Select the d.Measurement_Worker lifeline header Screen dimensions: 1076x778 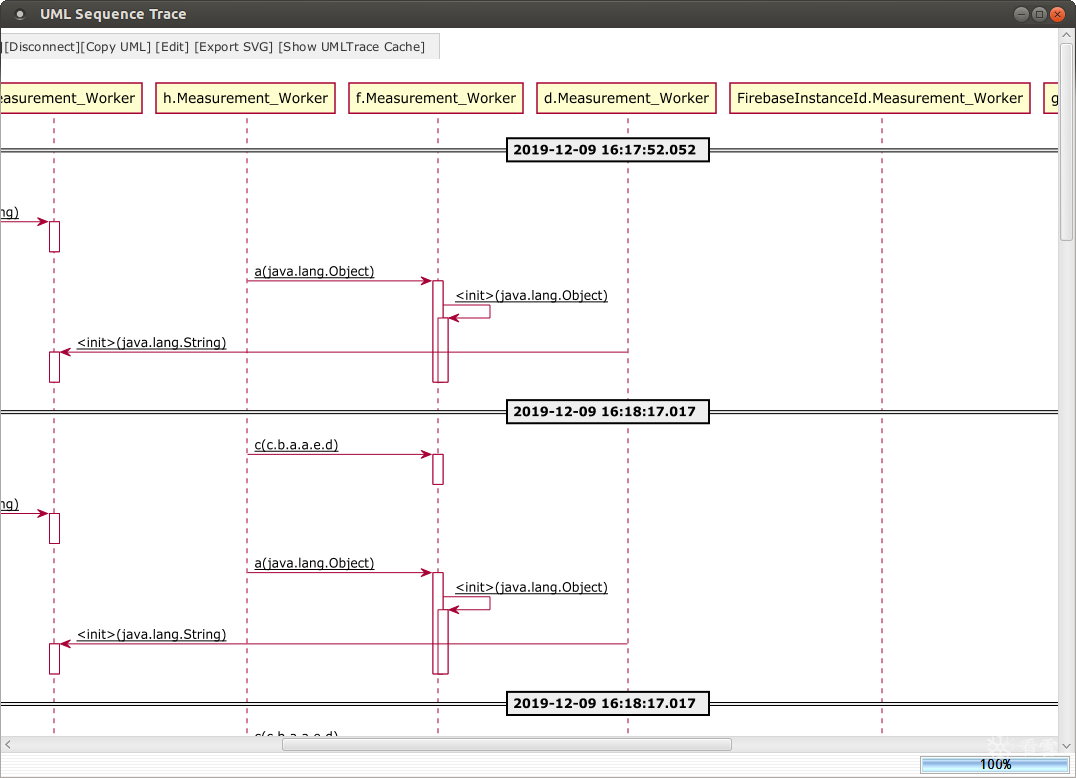[627, 98]
